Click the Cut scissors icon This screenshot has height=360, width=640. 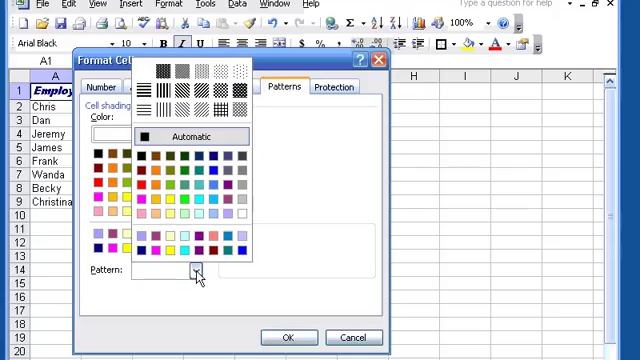(x=185, y=23)
